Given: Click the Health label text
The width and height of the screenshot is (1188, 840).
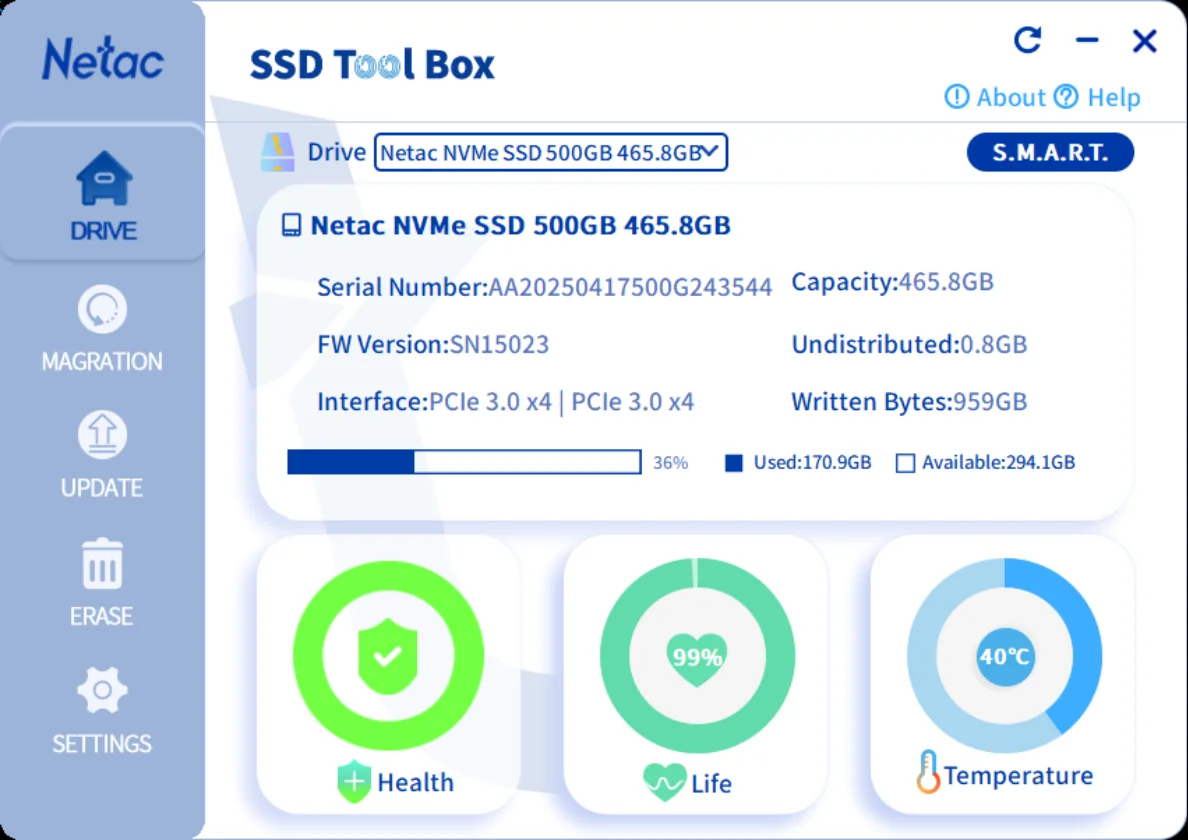Looking at the screenshot, I should click(x=415, y=782).
